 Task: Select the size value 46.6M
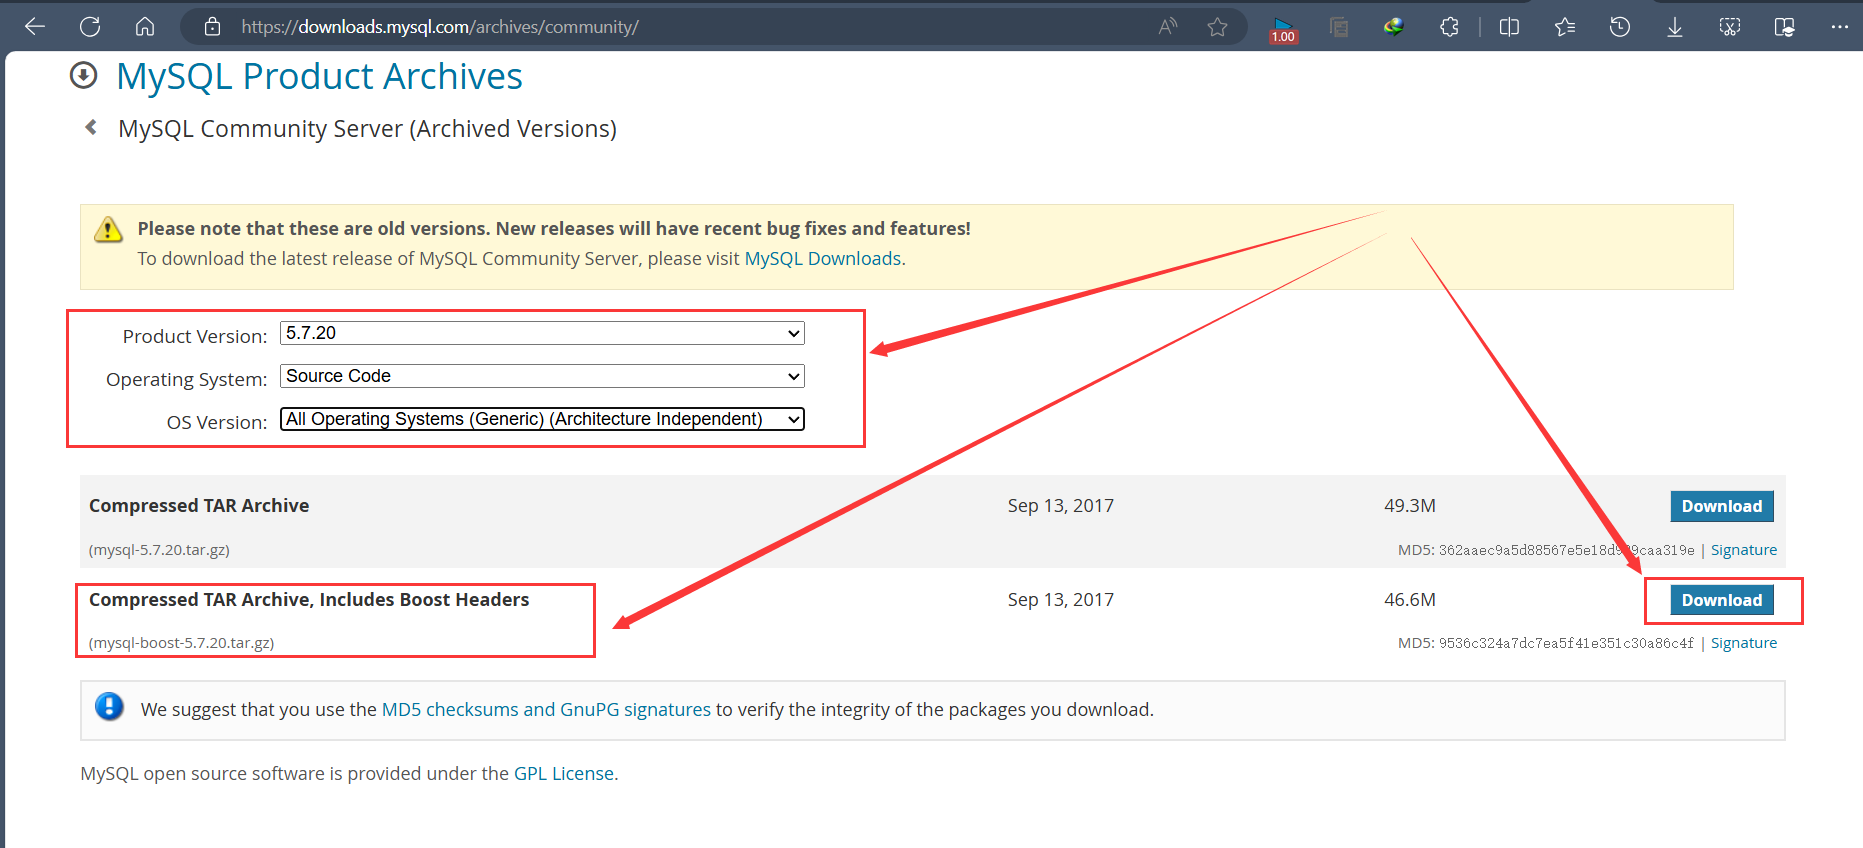[1410, 600]
